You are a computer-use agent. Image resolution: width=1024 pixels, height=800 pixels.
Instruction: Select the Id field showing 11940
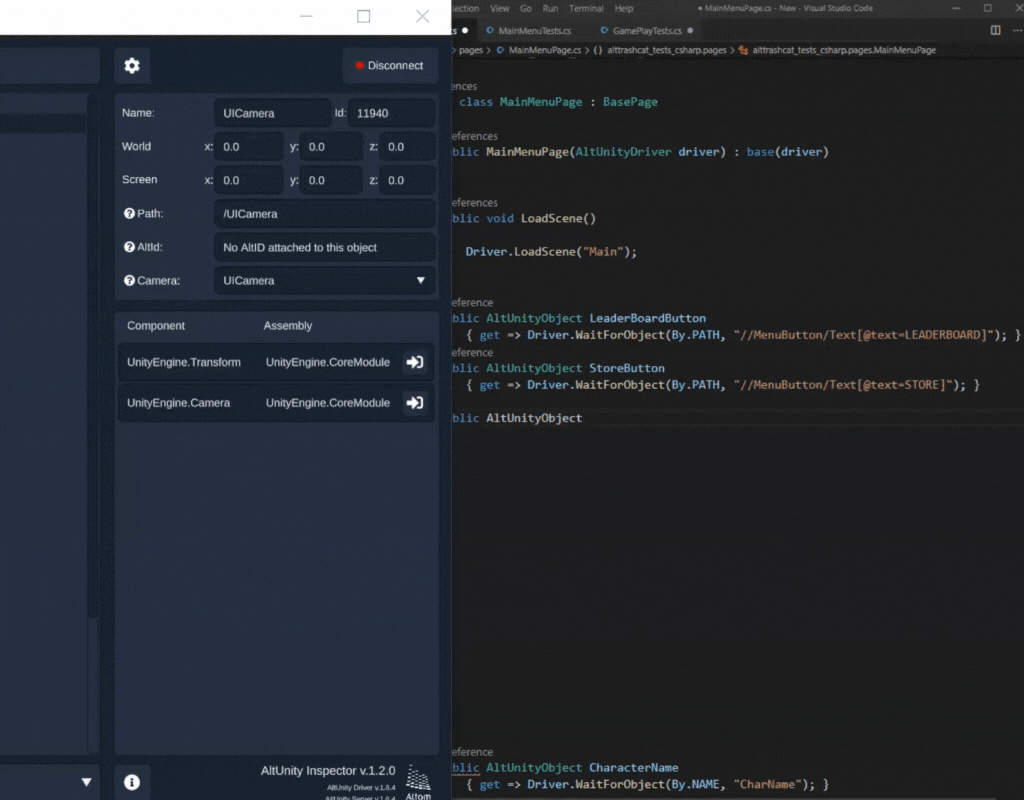pos(392,113)
